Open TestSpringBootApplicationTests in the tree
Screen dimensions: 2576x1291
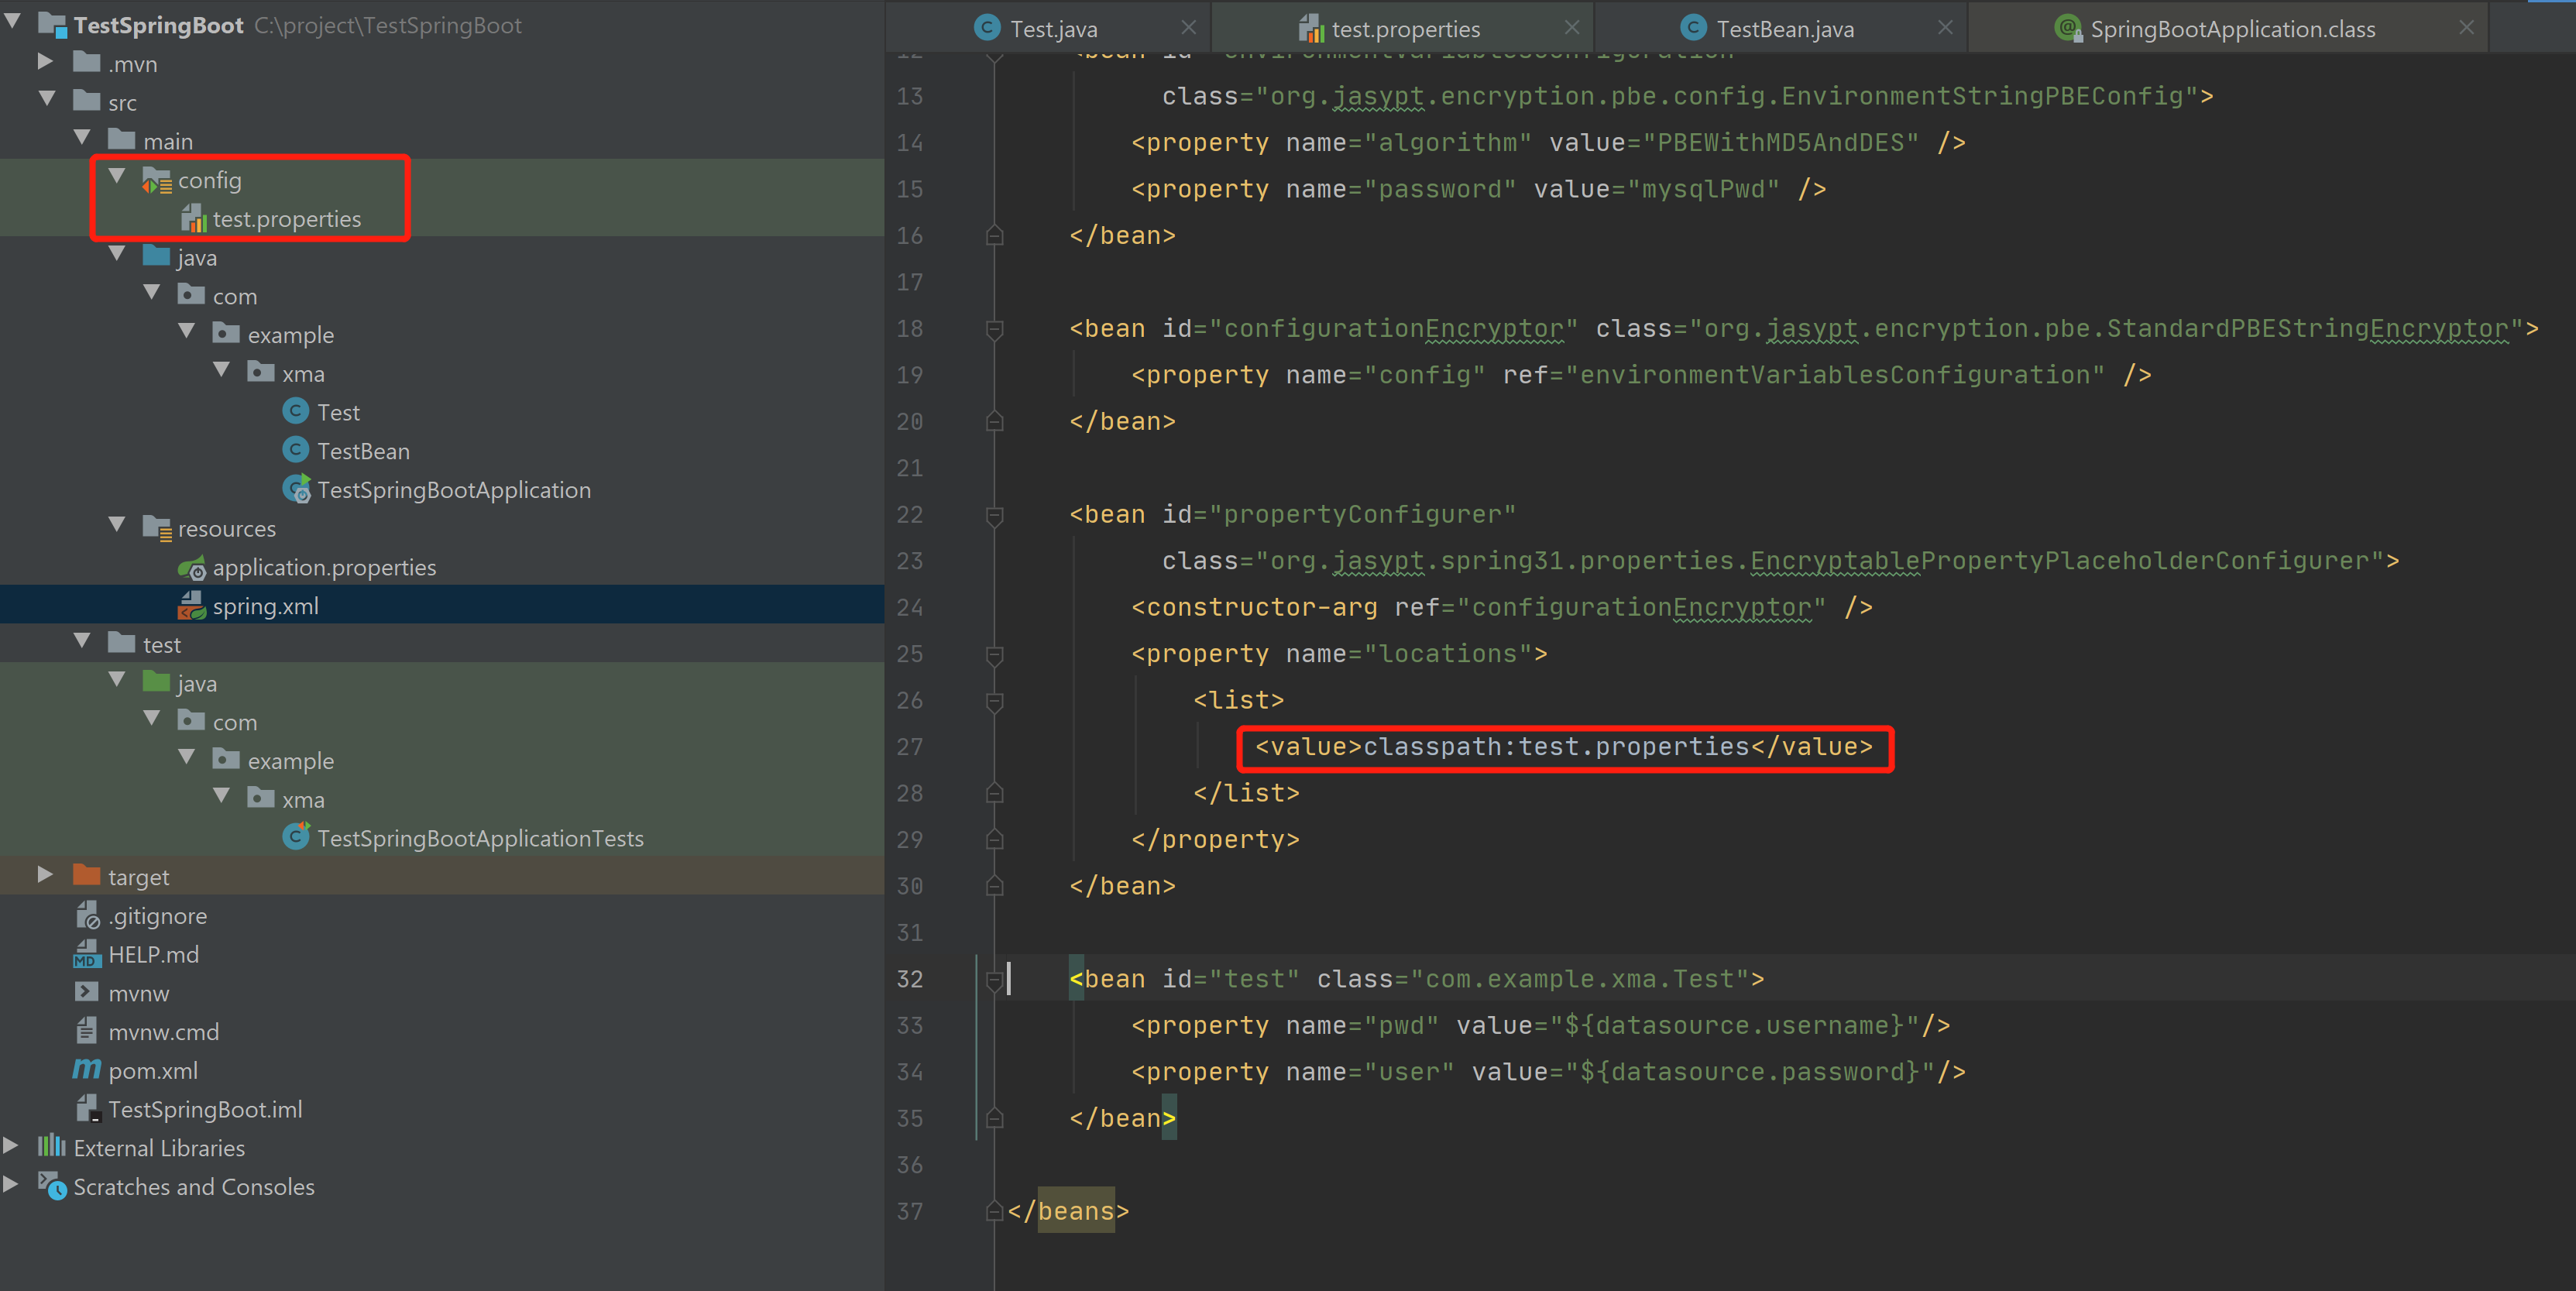pyautogui.click(x=480, y=838)
